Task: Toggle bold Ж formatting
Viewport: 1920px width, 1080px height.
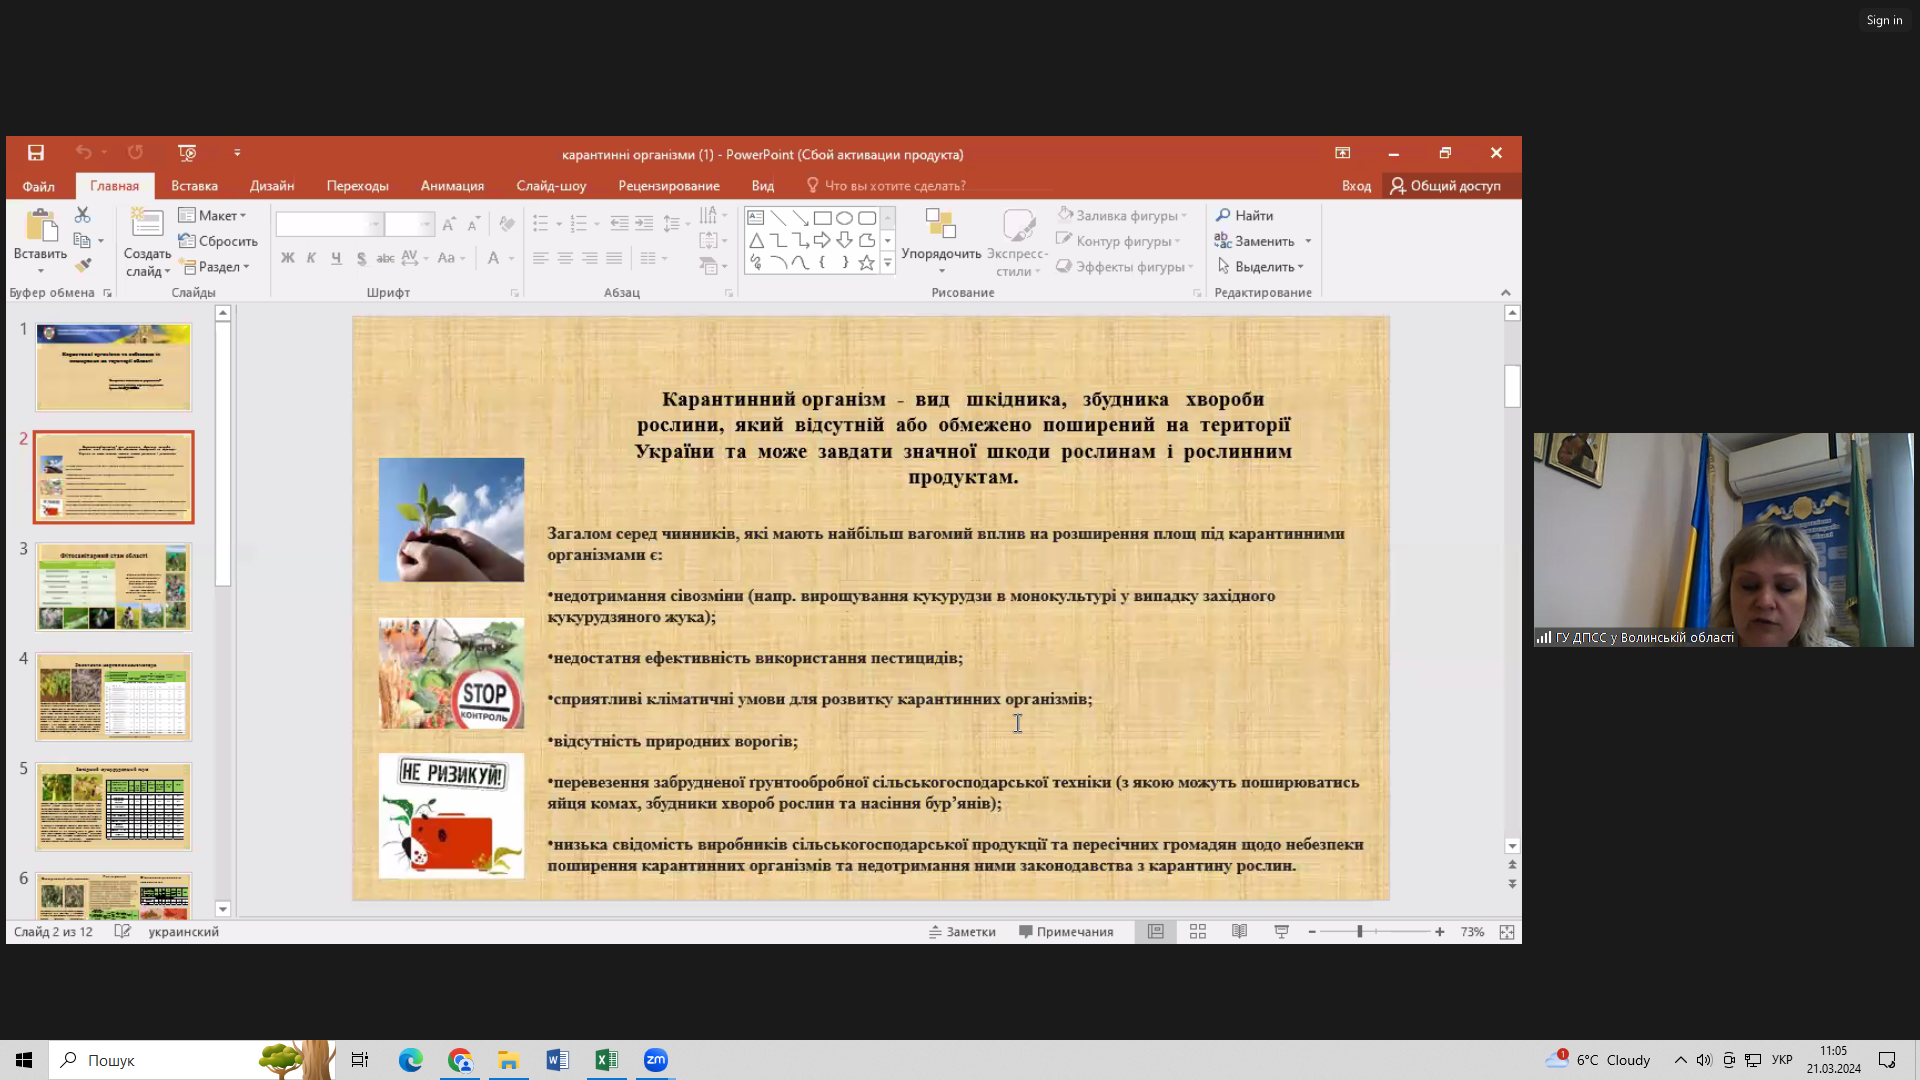Action: point(288,258)
